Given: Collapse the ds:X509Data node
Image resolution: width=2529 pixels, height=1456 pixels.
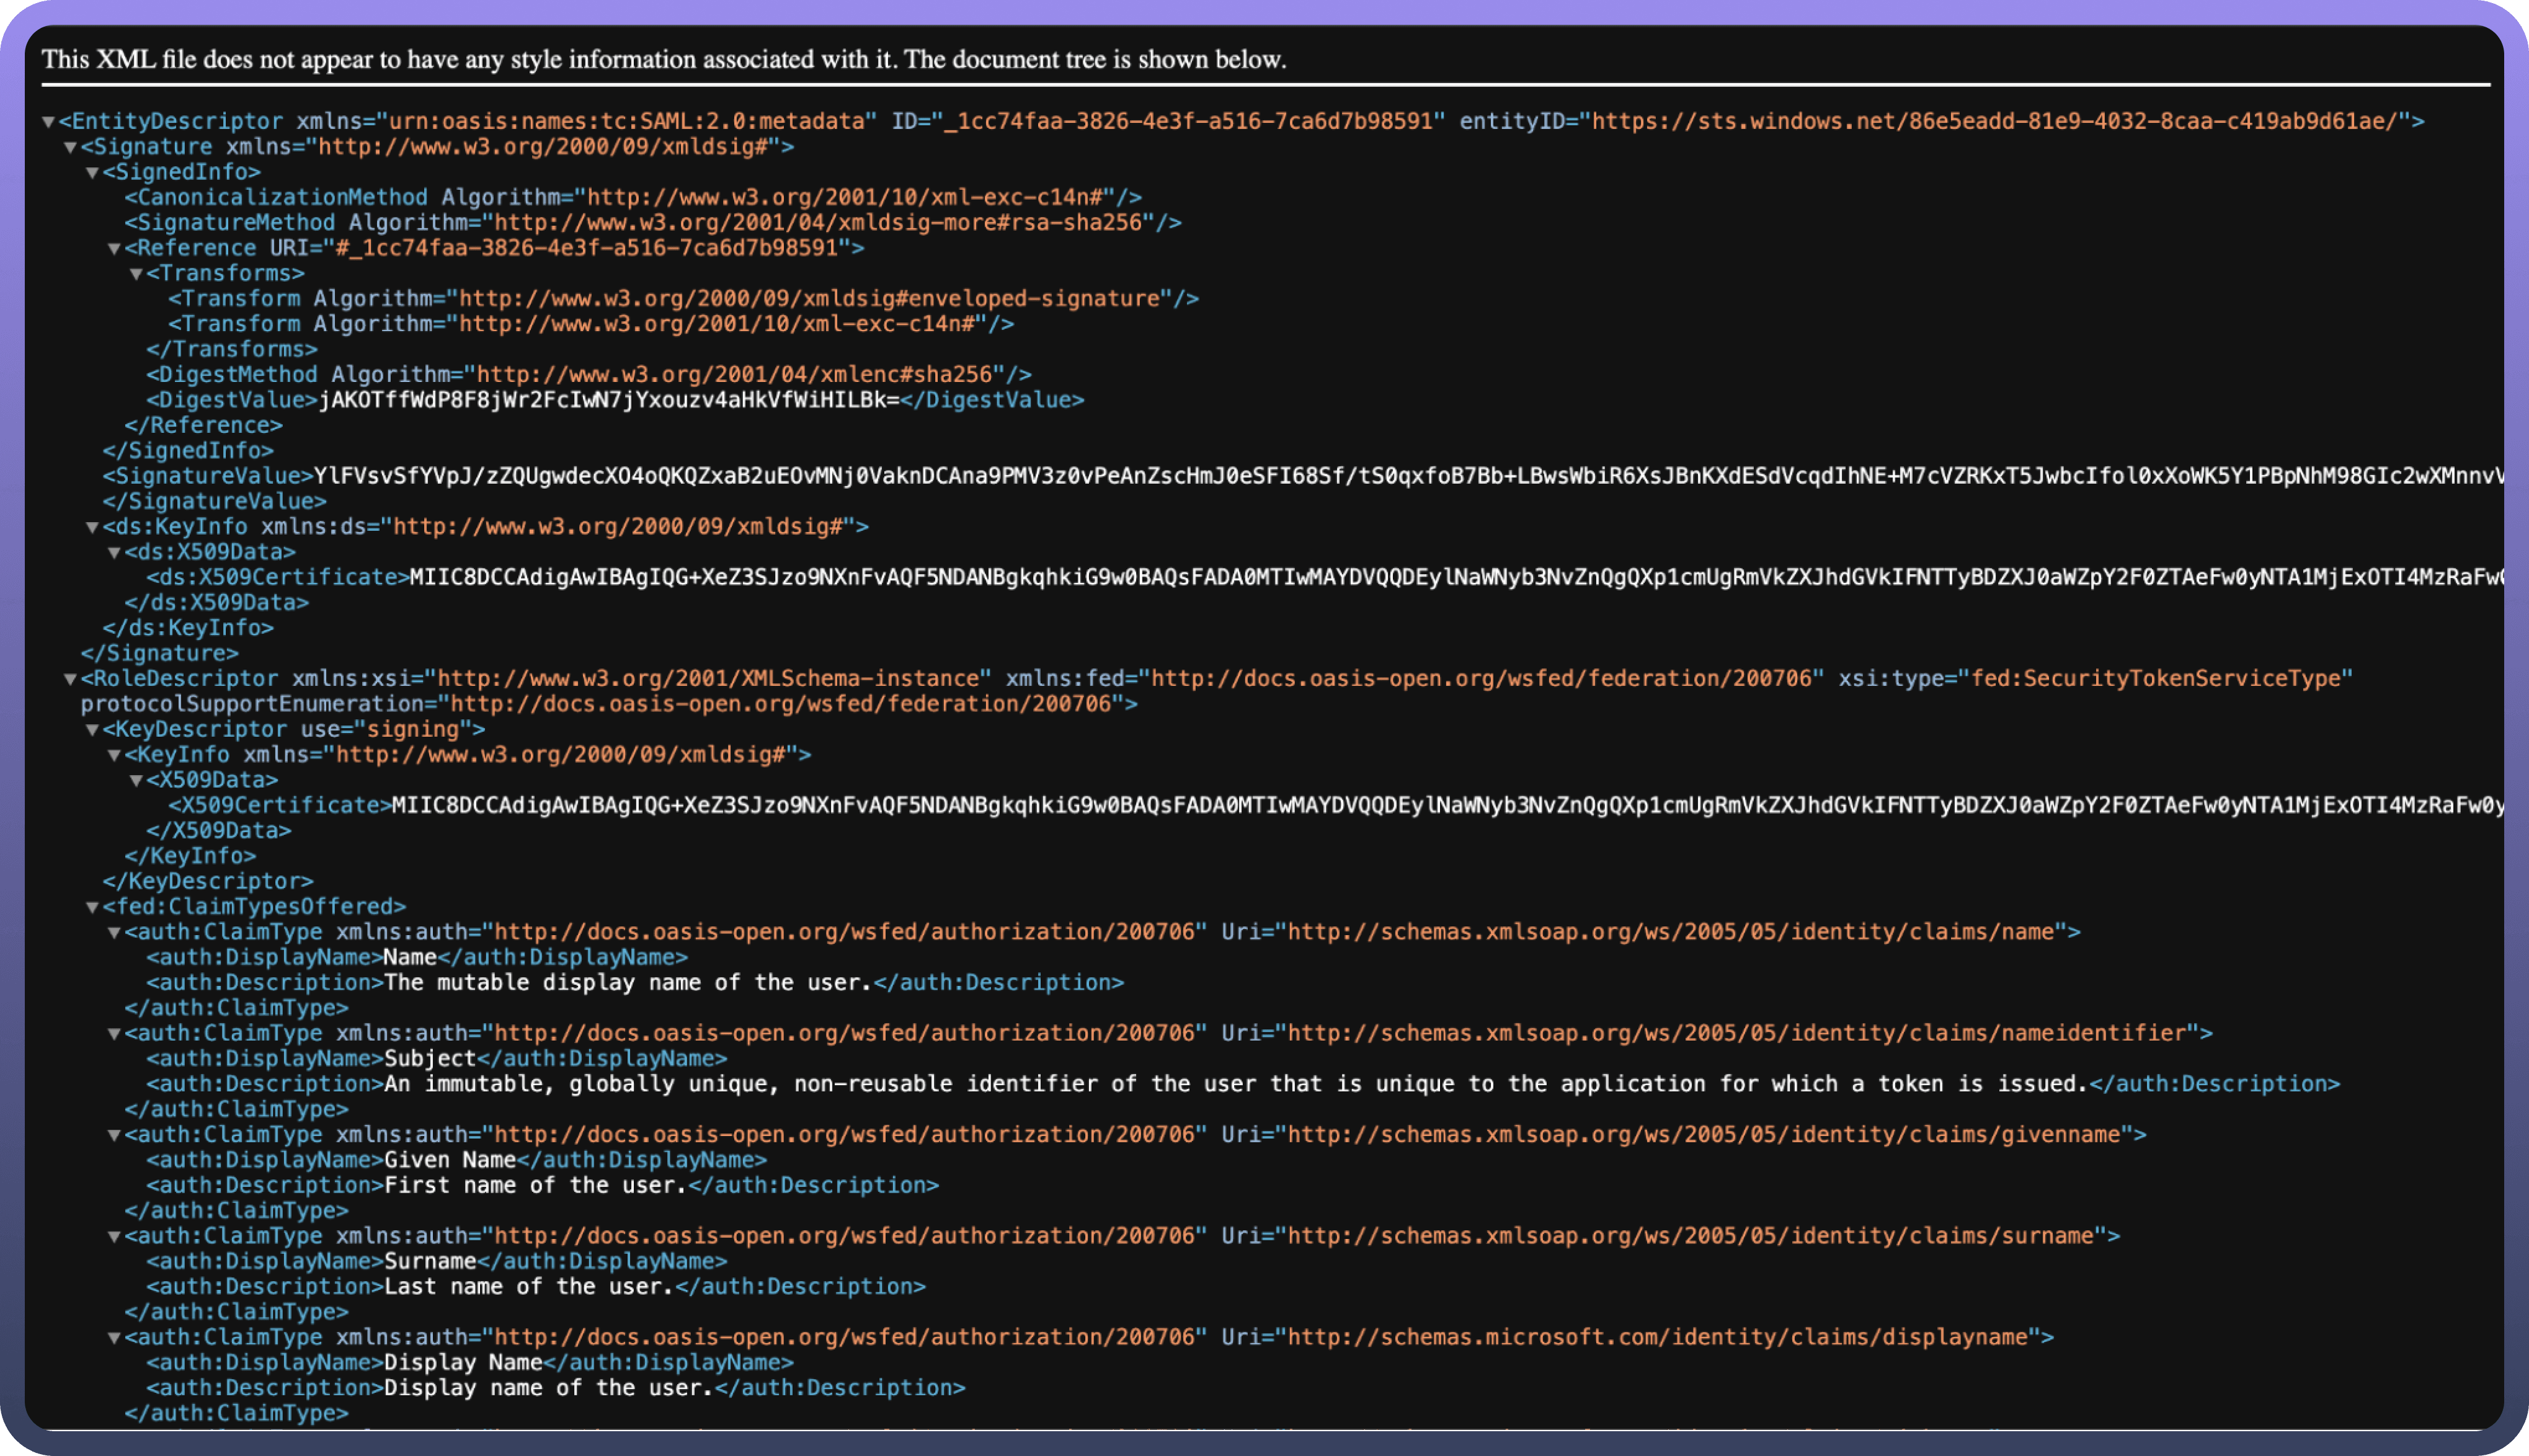Looking at the screenshot, I should pos(114,553).
